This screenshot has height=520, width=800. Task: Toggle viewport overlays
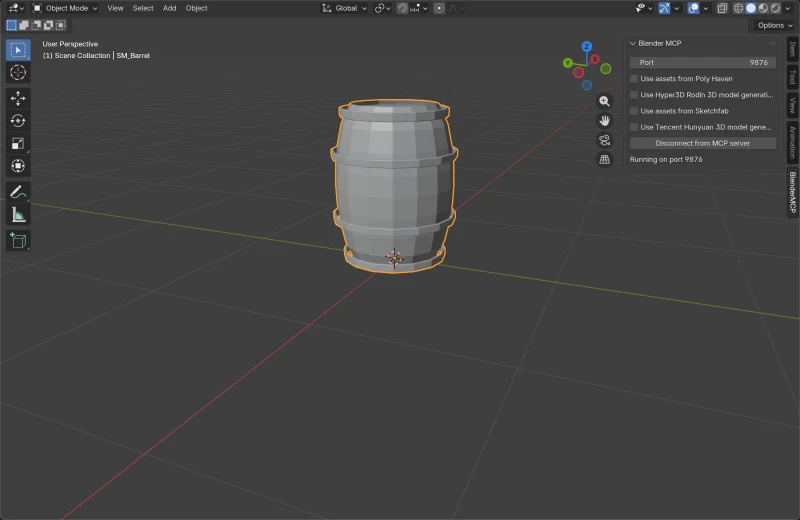pos(693,8)
